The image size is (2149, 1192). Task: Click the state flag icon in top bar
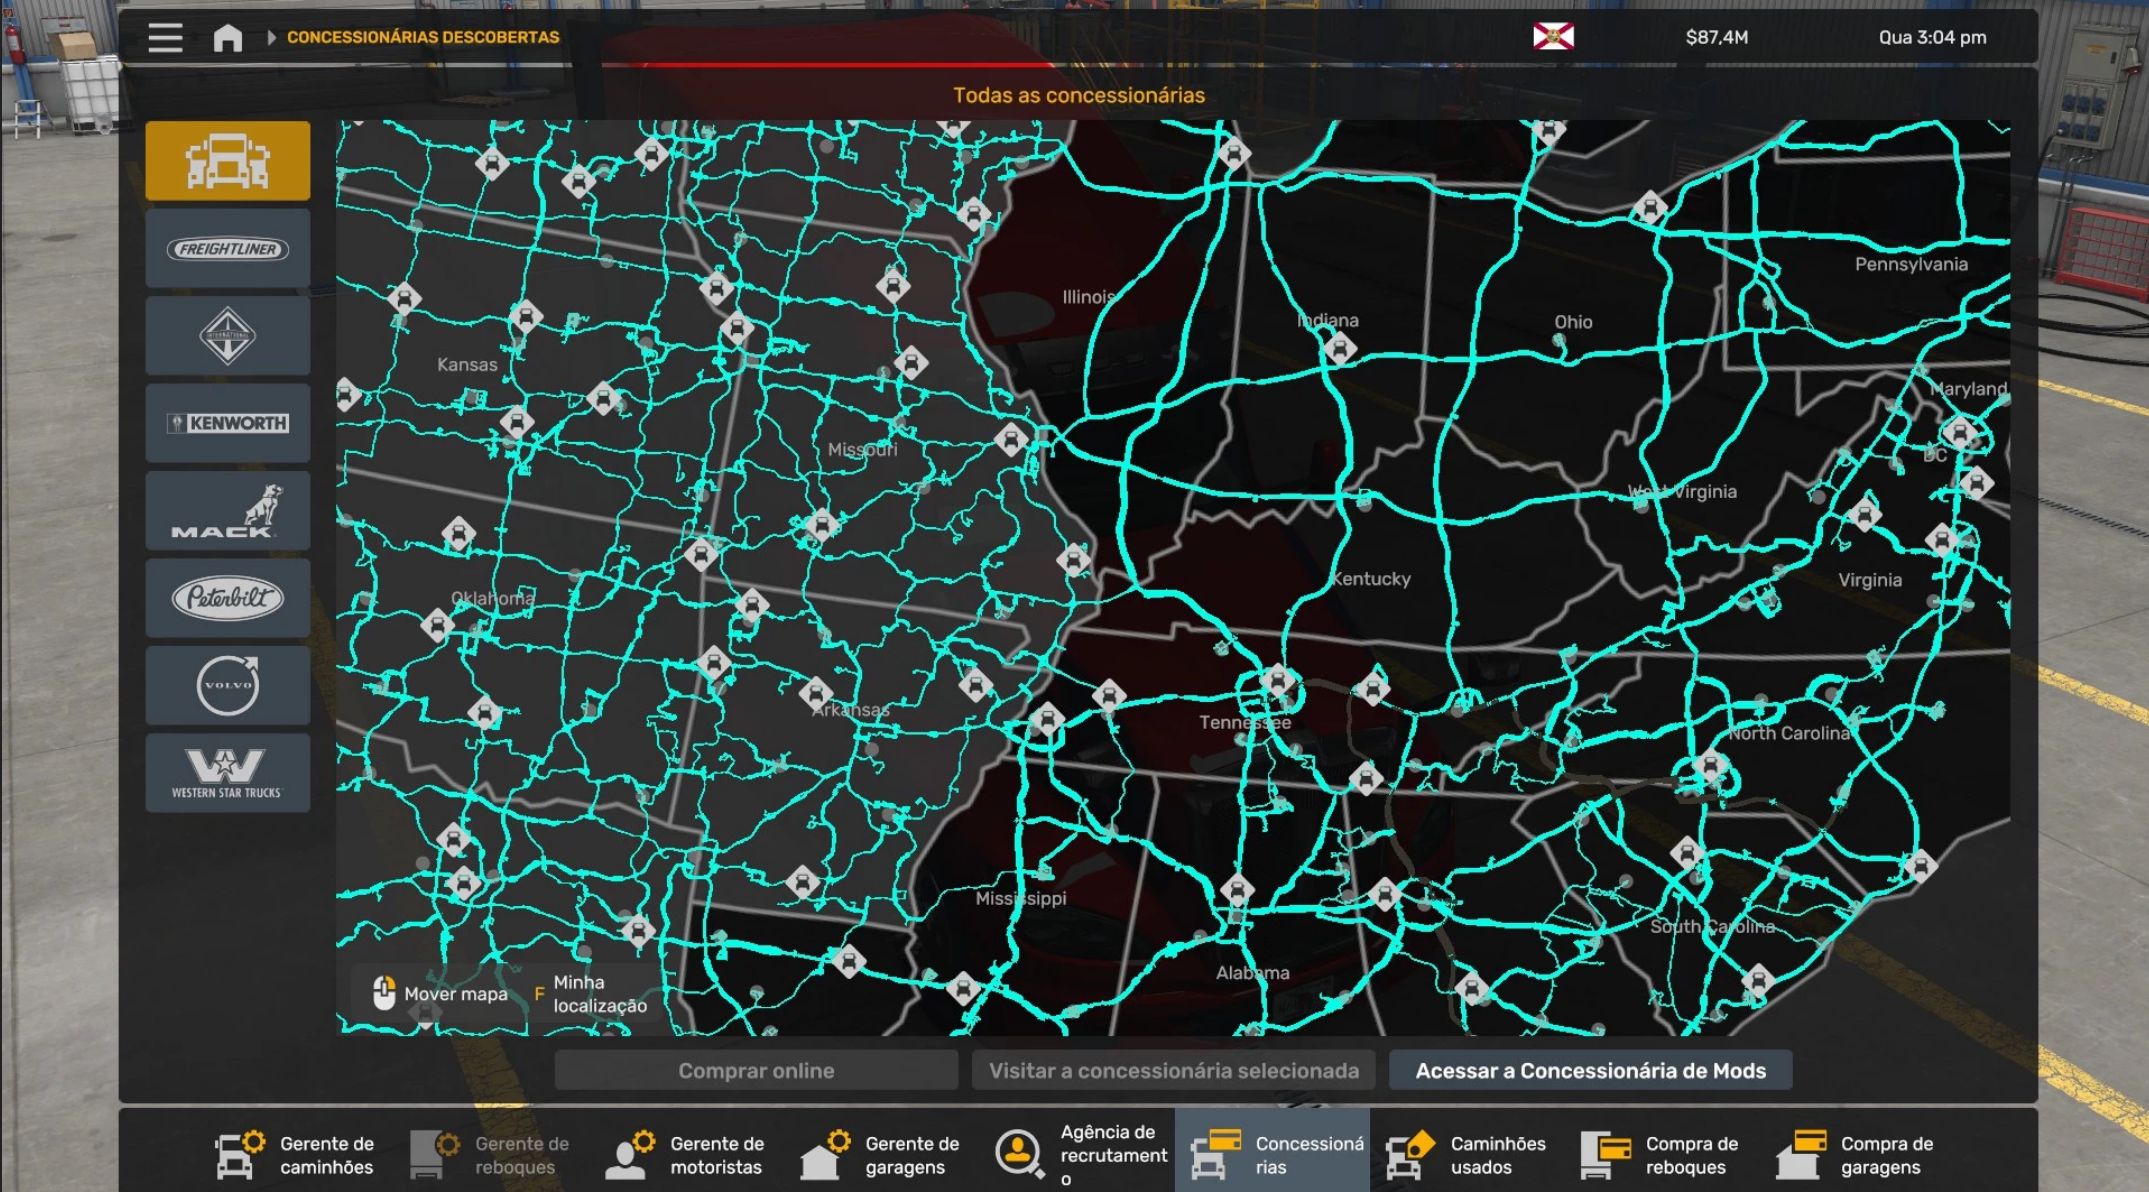1553,37
